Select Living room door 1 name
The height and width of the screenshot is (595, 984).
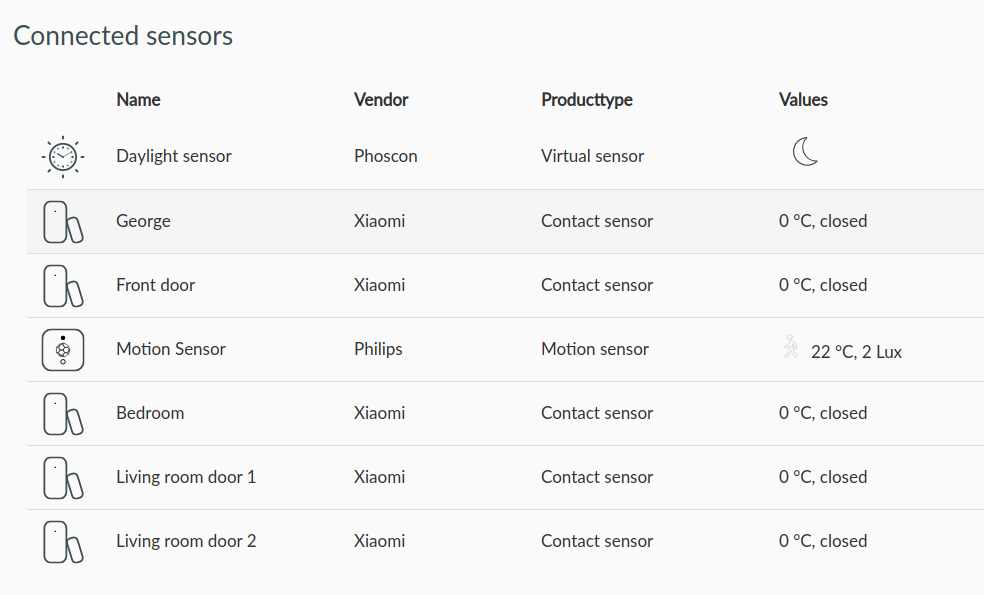coord(186,477)
